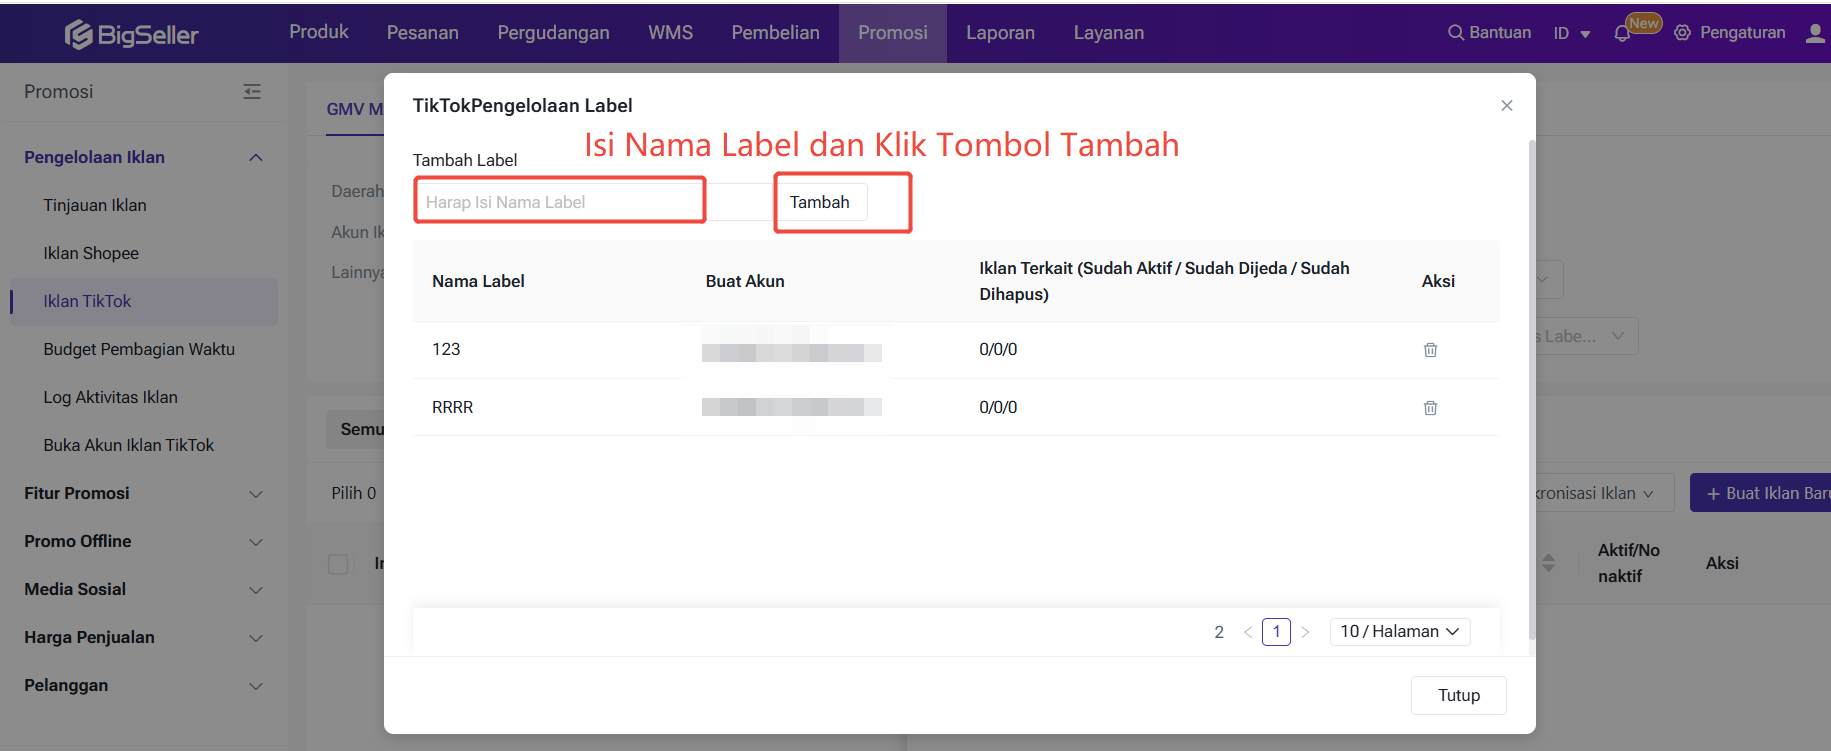Collapse the Pengelolaan Iklan section

point(256,158)
